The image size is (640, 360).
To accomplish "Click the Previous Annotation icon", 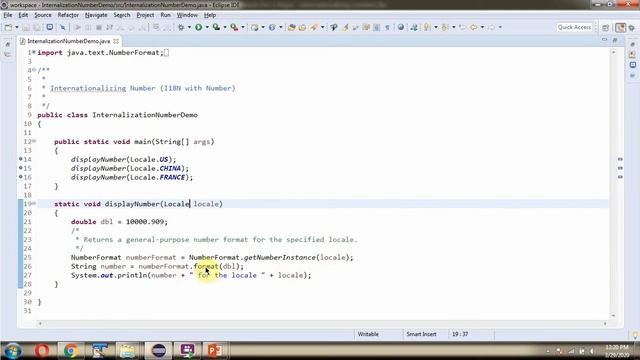I will tap(445, 27).
